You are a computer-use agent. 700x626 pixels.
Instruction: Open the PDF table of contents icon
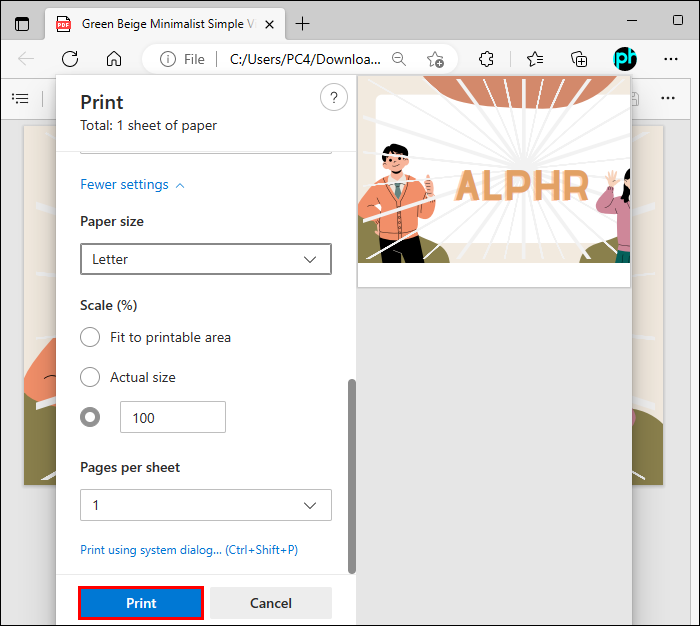(21, 98)
